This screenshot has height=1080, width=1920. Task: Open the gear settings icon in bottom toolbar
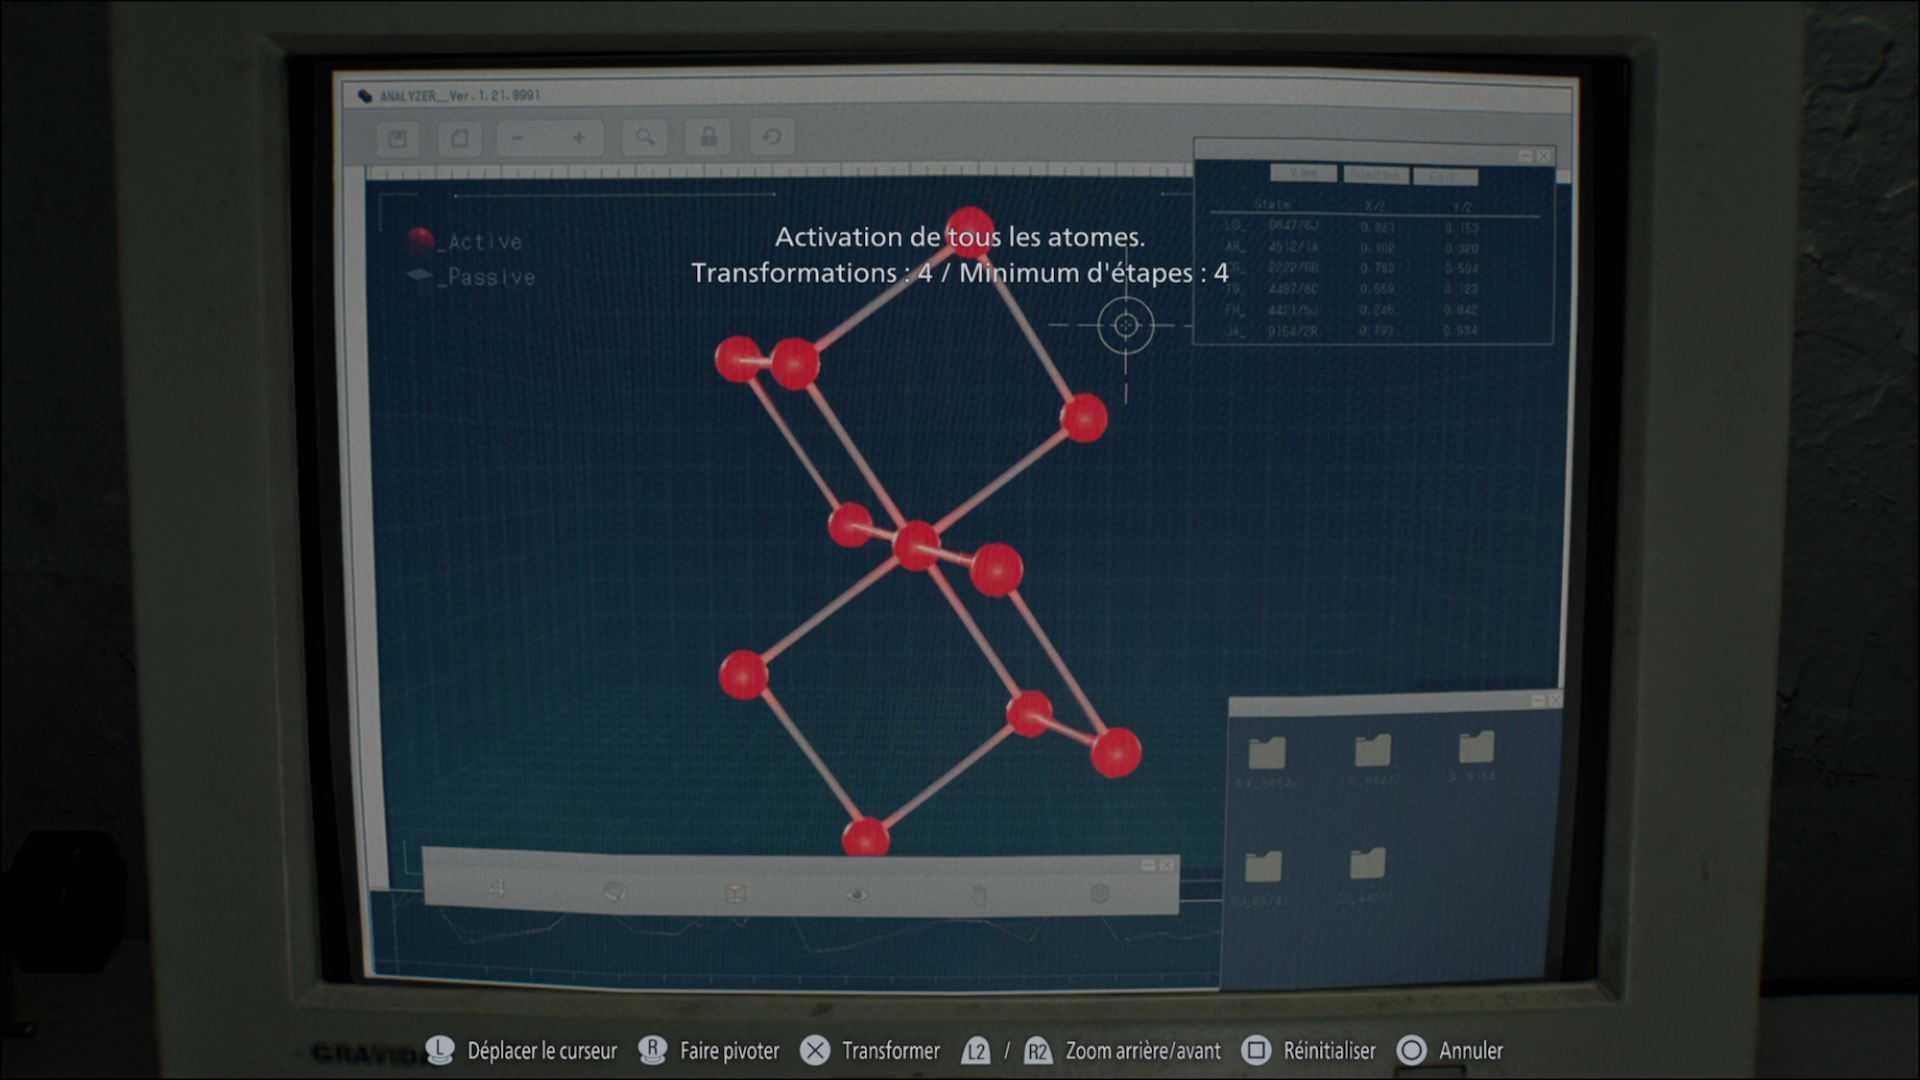[x=1100, y=894]
